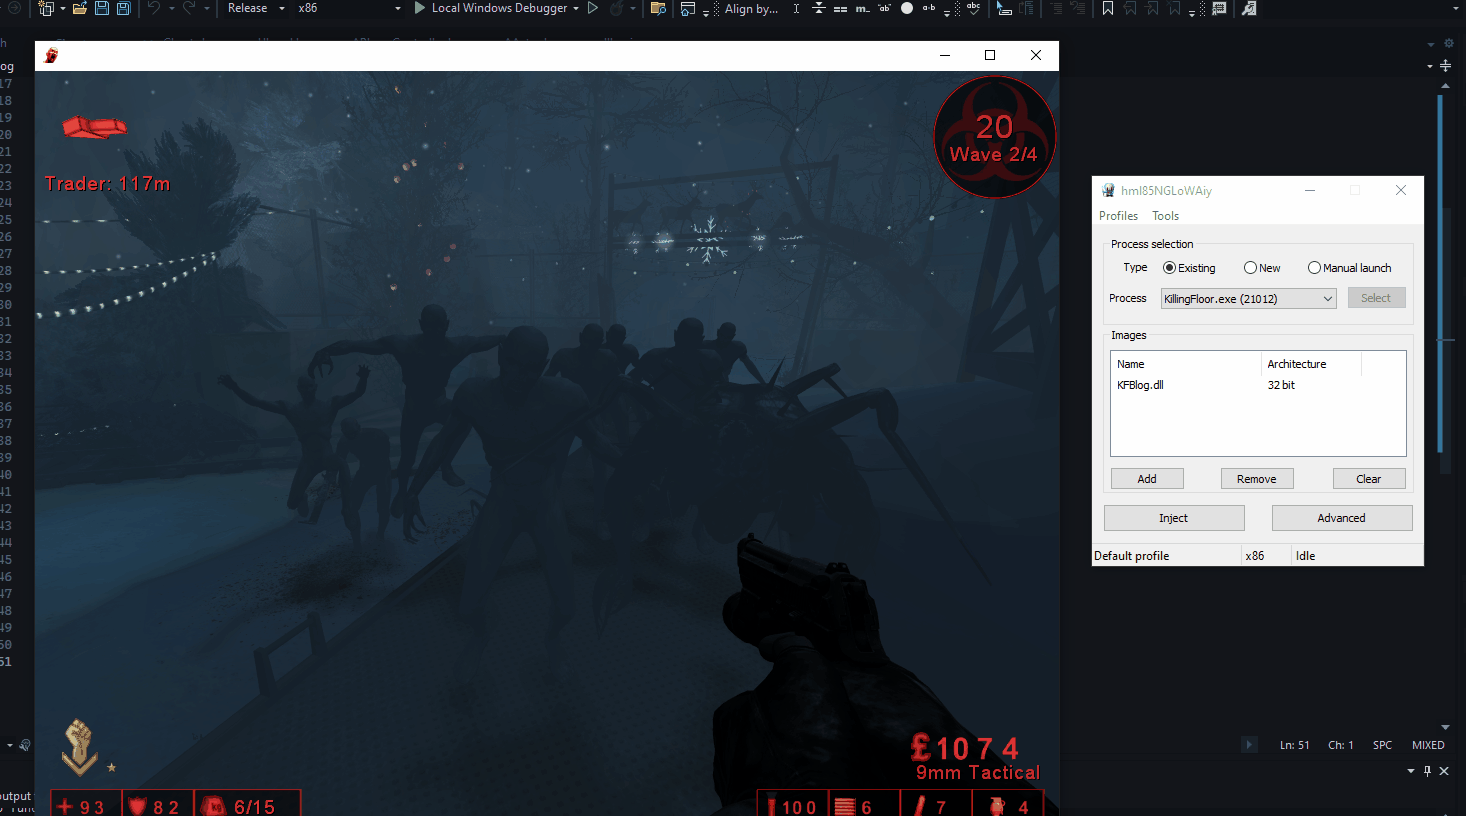Toggle the bookmark icon in the toolbar
The height and width of the screenshot is (816, 1466).
pyautogui.click(x=1108, y=8)
